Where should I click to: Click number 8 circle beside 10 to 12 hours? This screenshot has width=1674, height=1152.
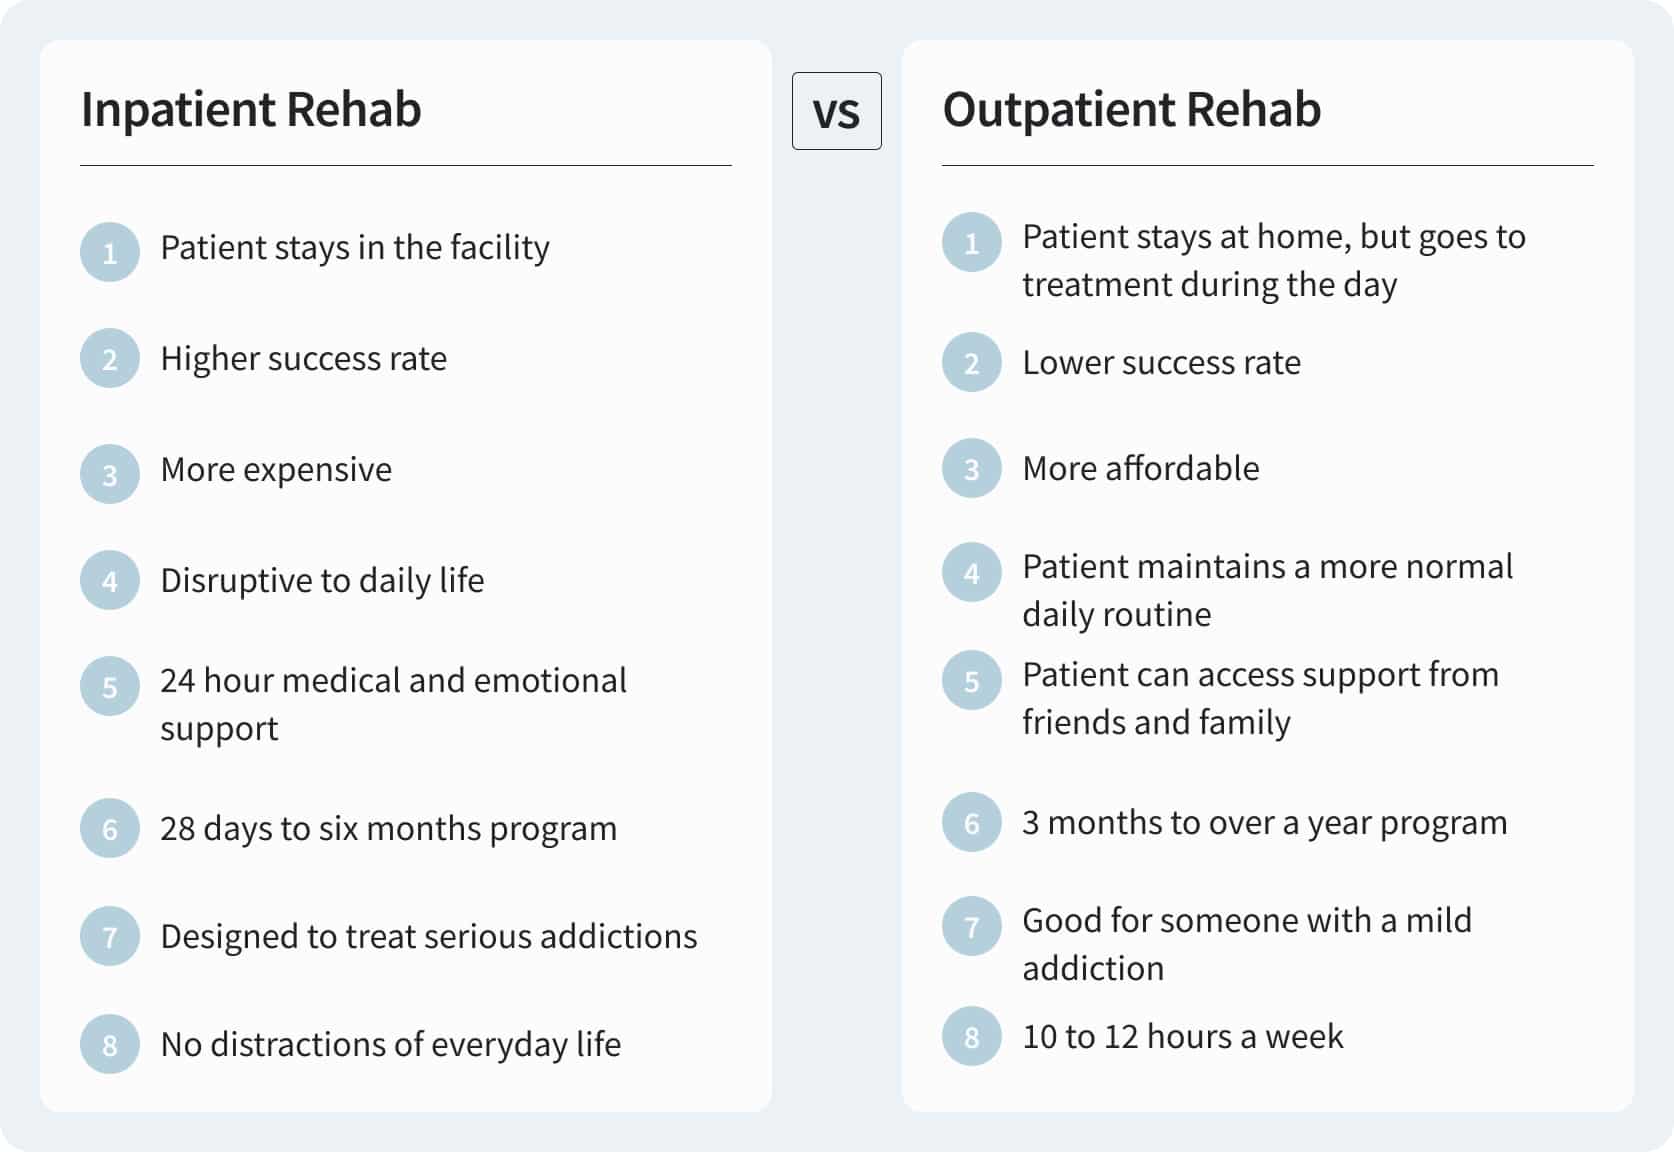click(971, 1036)
